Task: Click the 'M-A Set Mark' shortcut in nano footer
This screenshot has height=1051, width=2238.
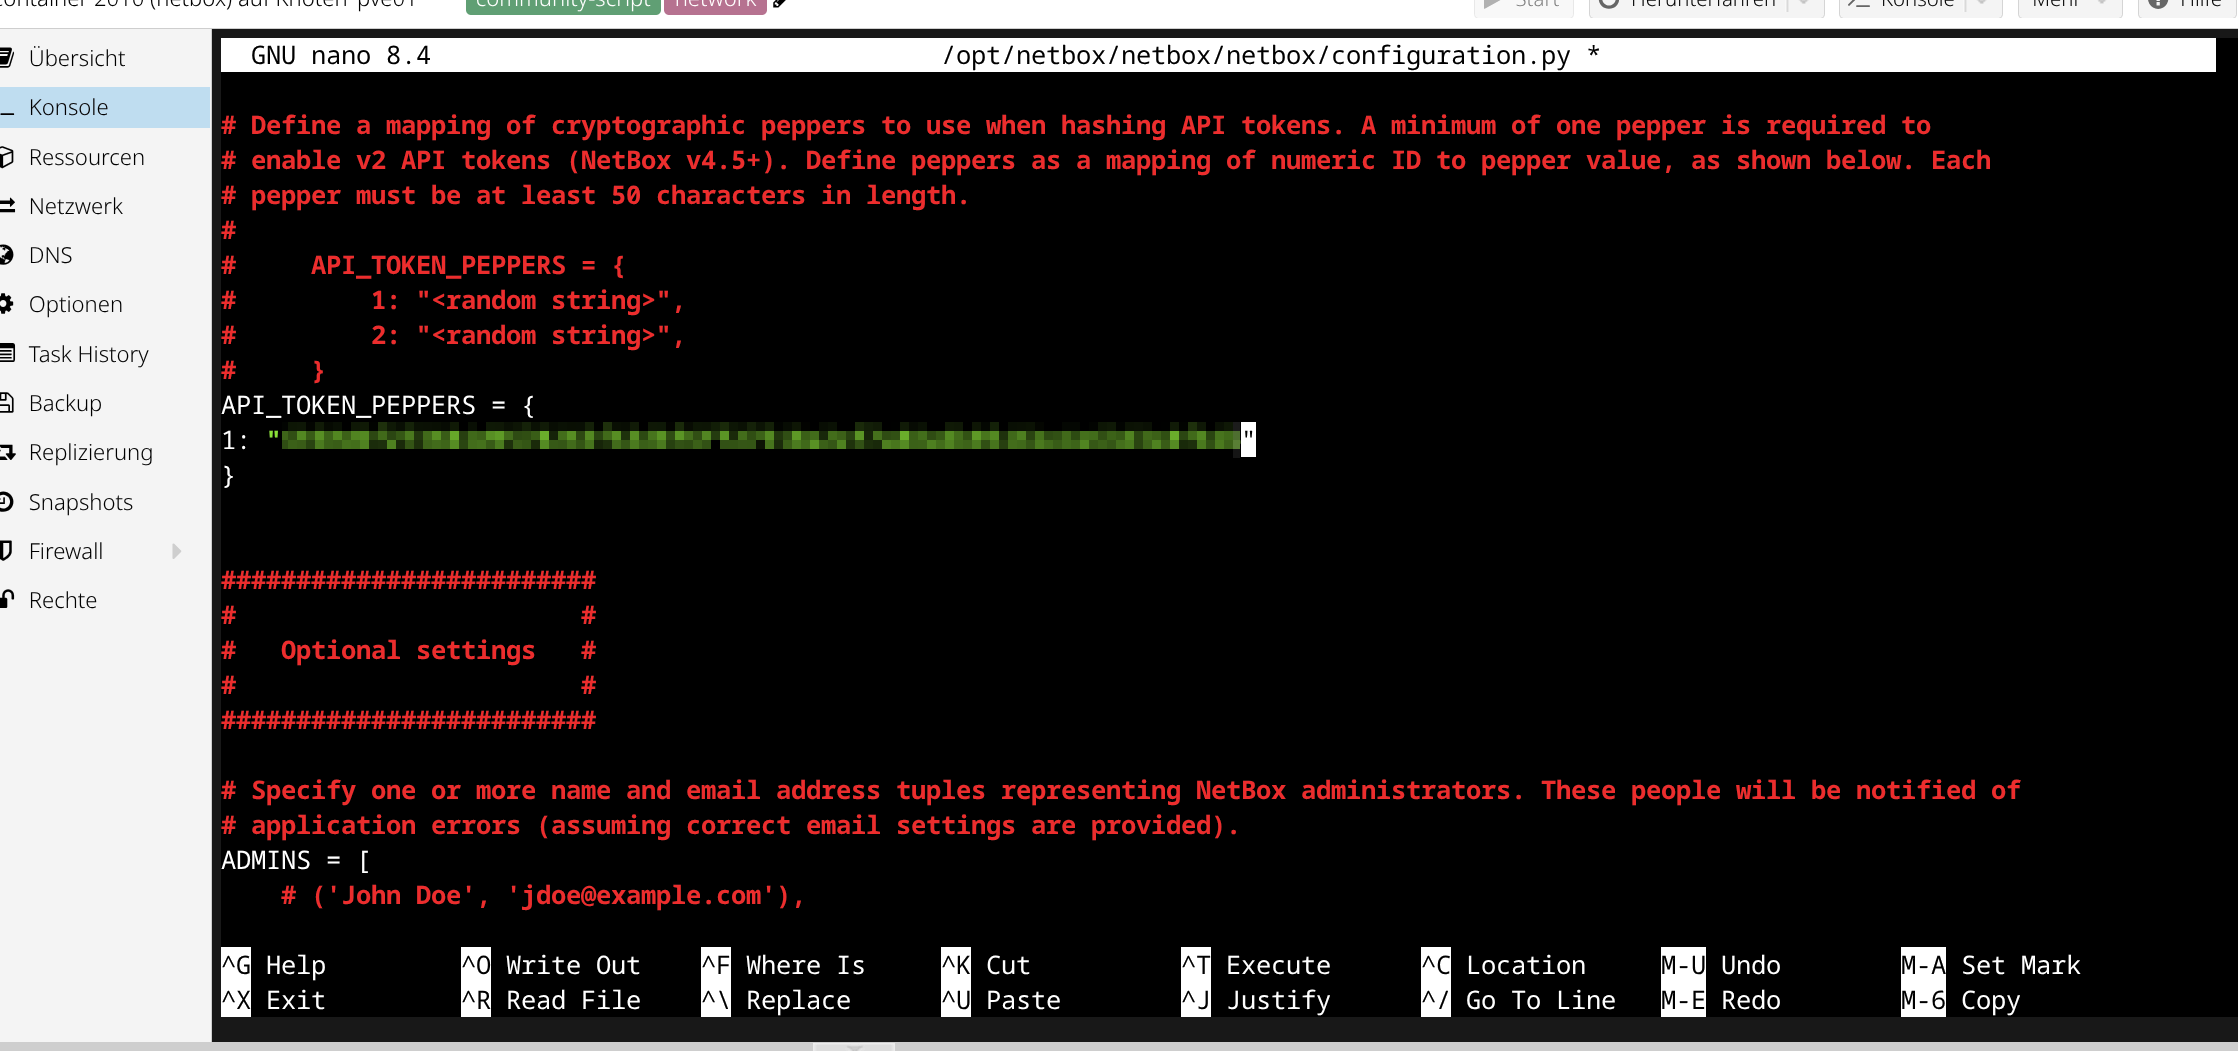Action: coord(1991,965)
